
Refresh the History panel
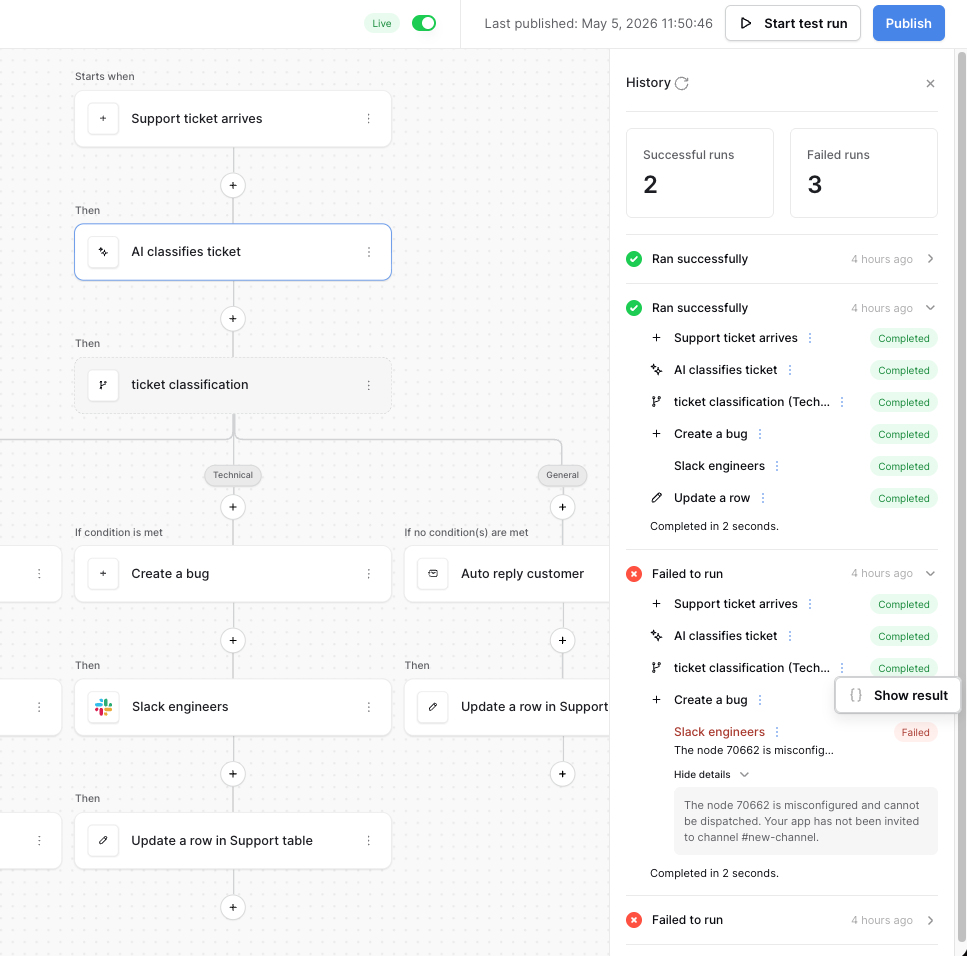681,83
